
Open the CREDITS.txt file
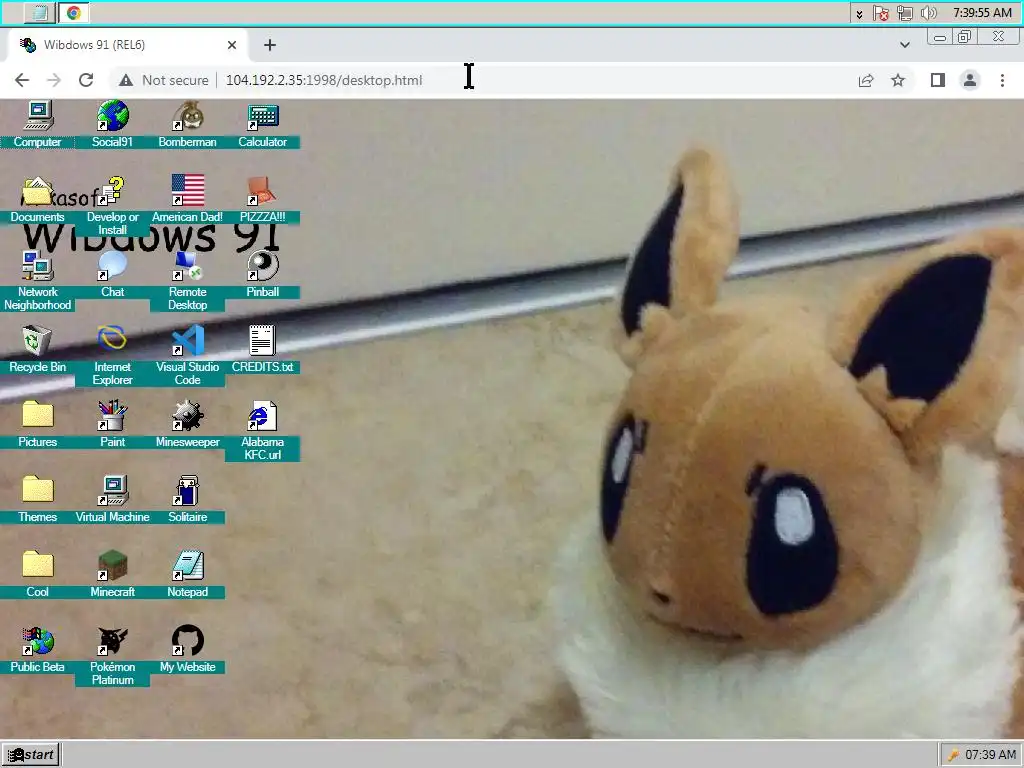click(x=263, y=349)
